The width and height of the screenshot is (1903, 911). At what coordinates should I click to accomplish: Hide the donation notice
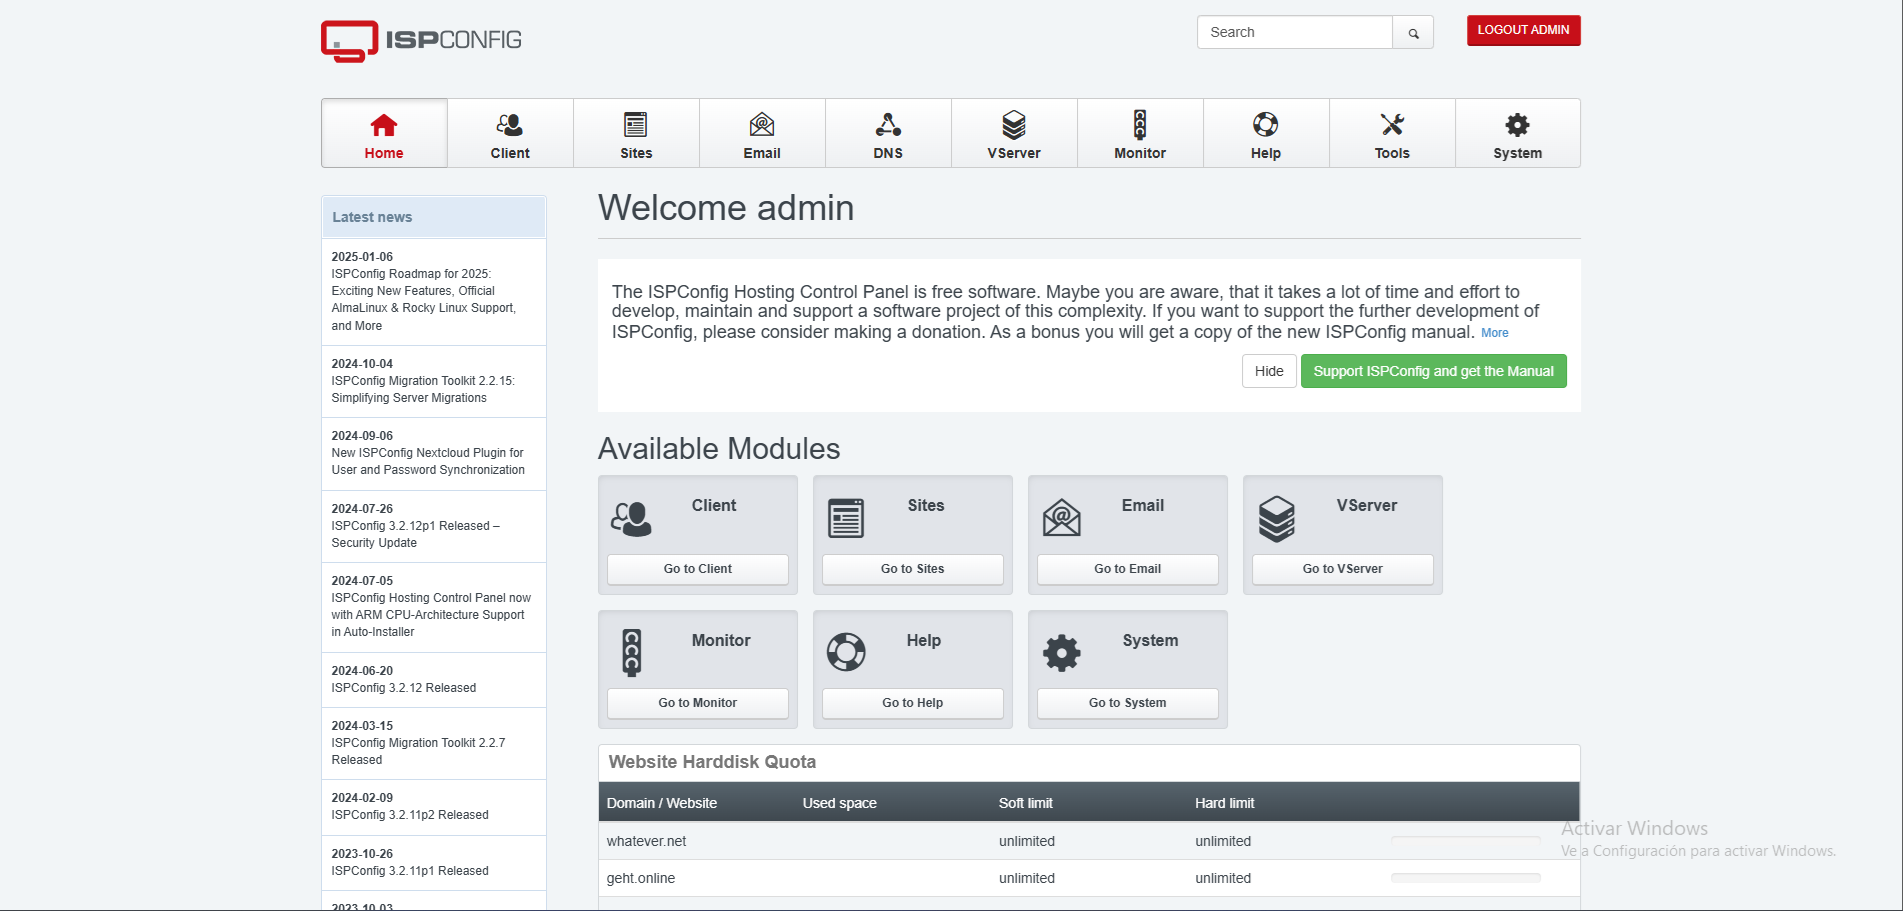1269,371
